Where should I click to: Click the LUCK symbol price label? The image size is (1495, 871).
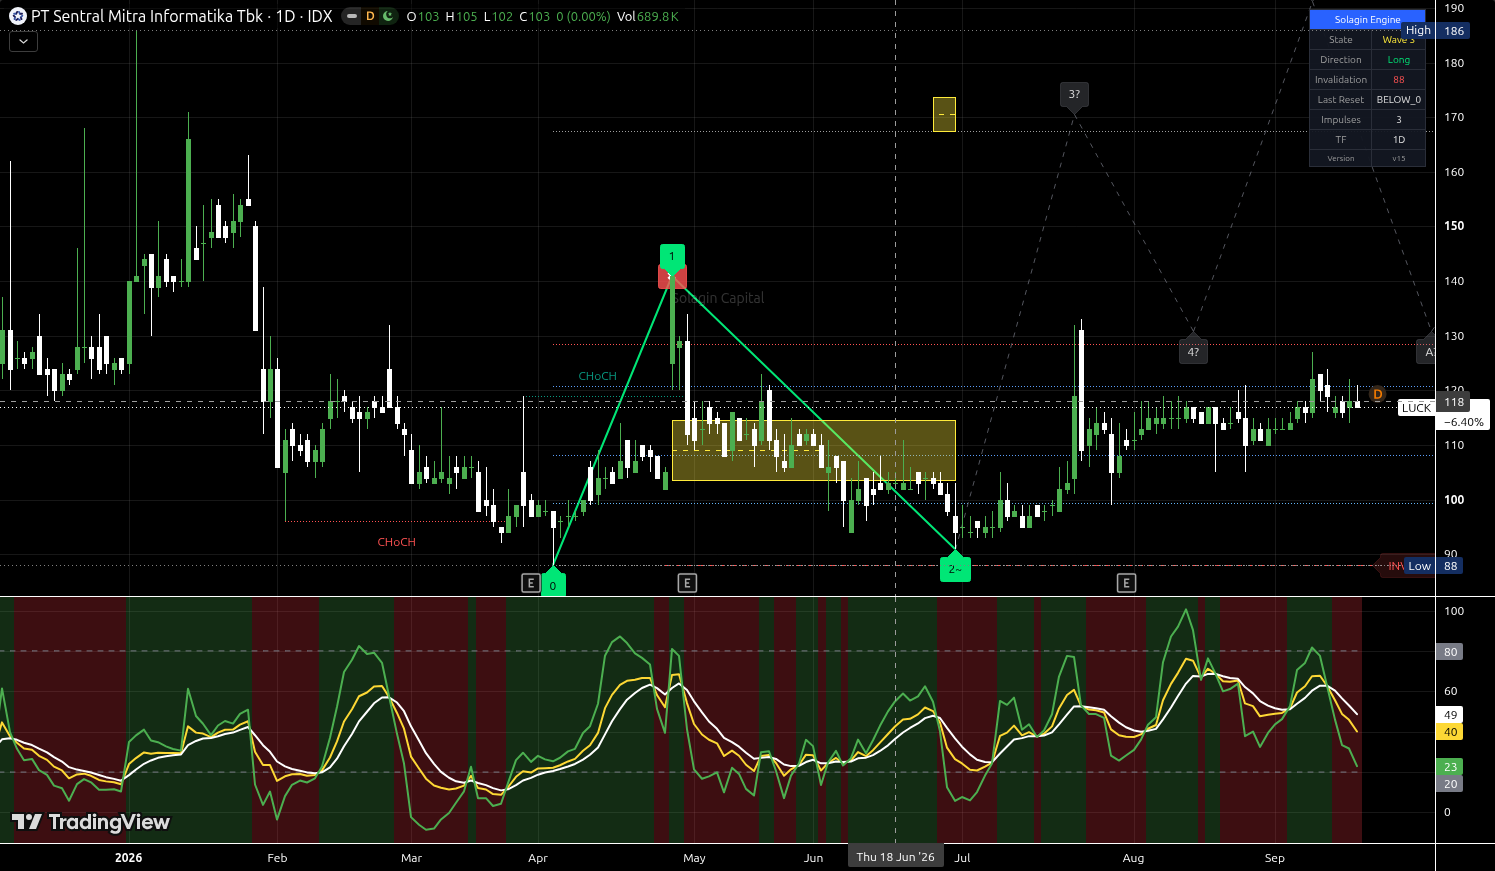pos(1416,408)
